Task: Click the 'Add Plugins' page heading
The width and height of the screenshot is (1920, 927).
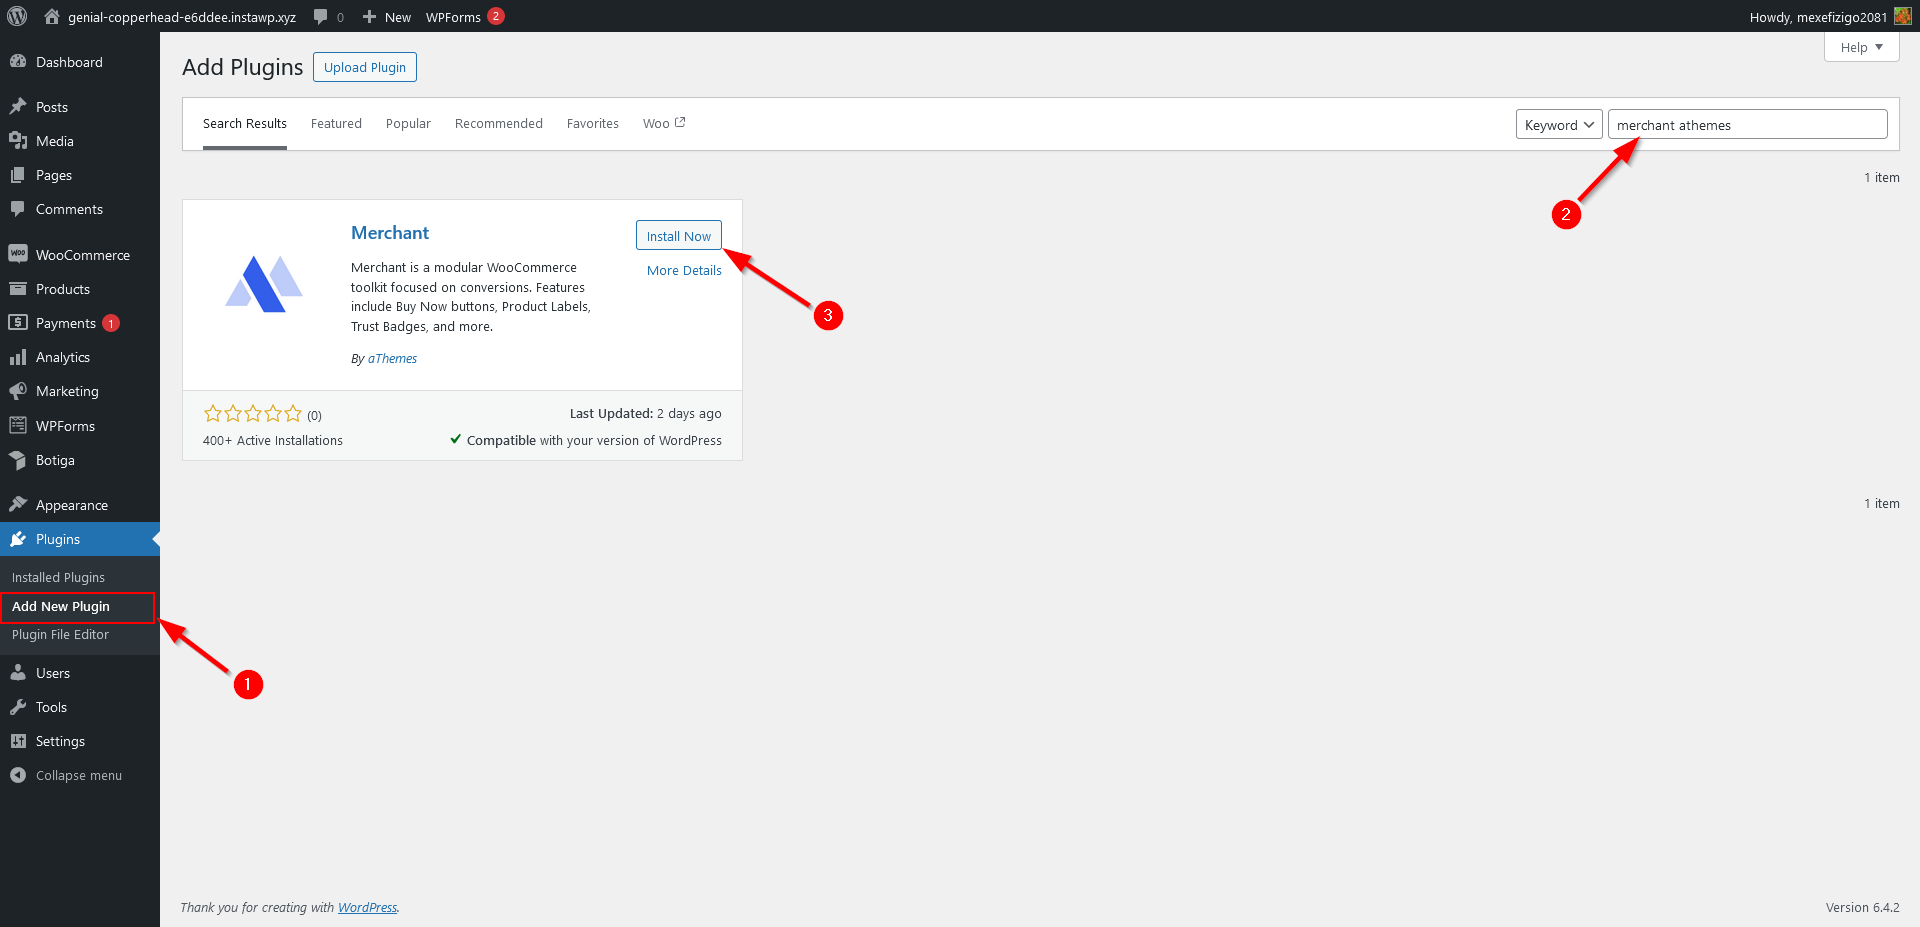Action: point(242,67)
